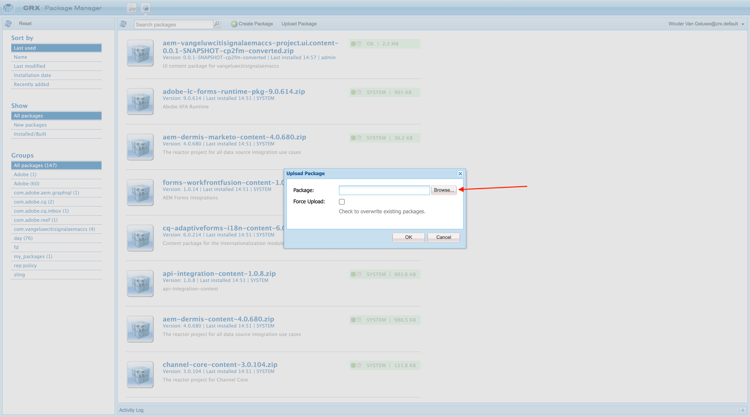Click the aem-vangeluwcitisignalaemaccs package cube thumbnail
Viewport: 750px width, 417px height.
pos(140,53)
